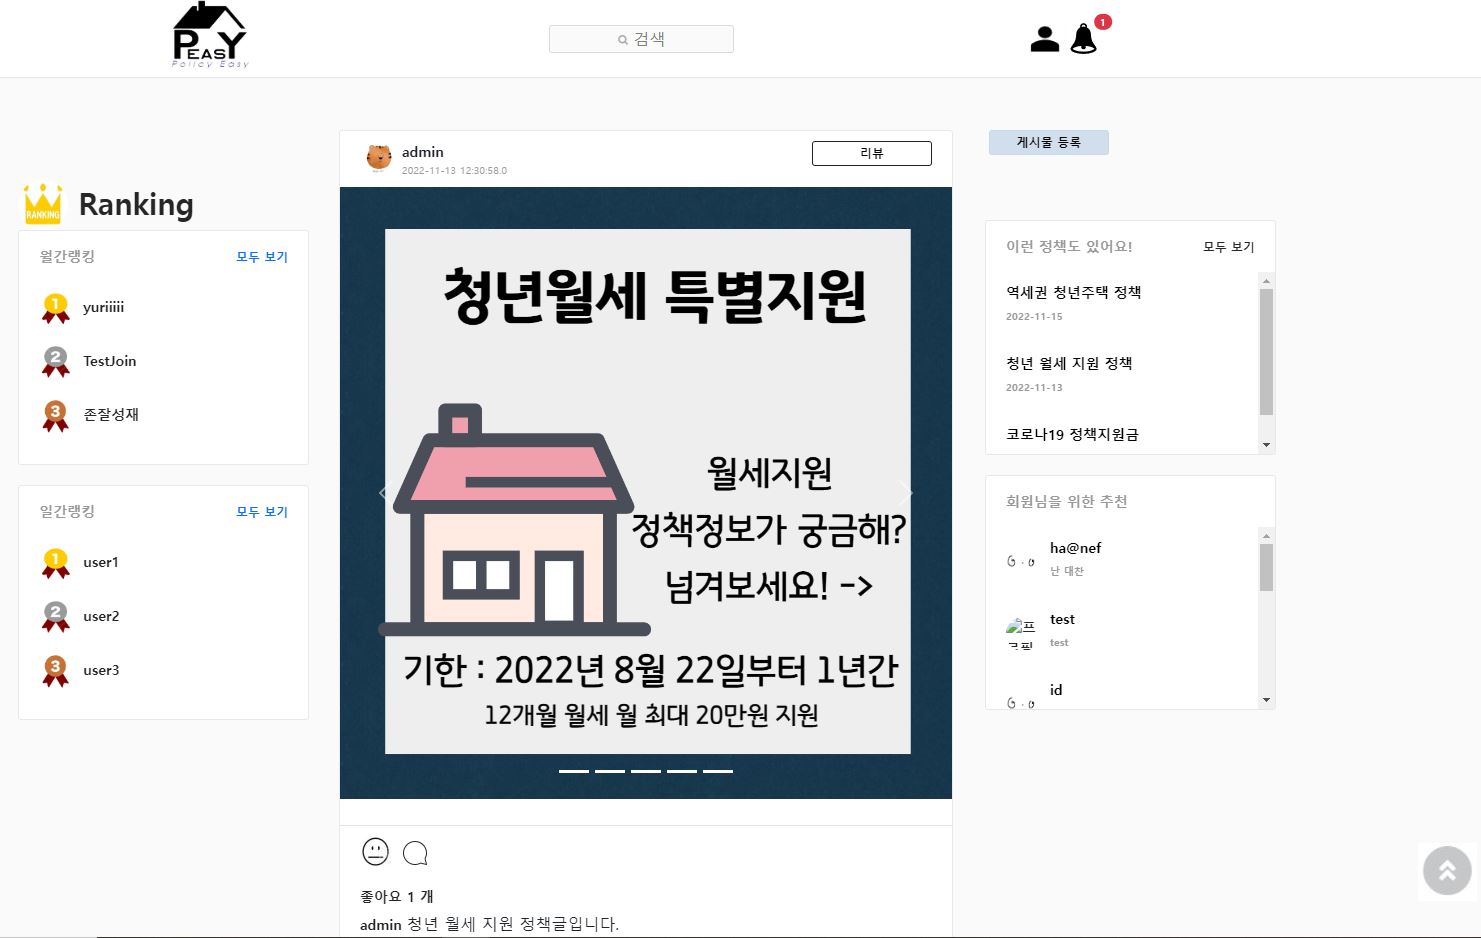Open 모두 보기 in 월간랭킹 panel
Screen dimensions: 1481x938
point(262,257)
